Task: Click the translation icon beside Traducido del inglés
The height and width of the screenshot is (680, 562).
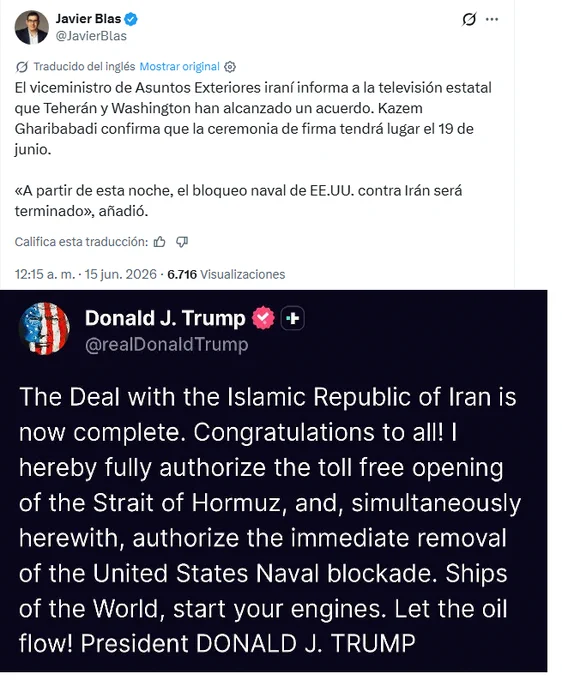Action: tap(22, 67)
